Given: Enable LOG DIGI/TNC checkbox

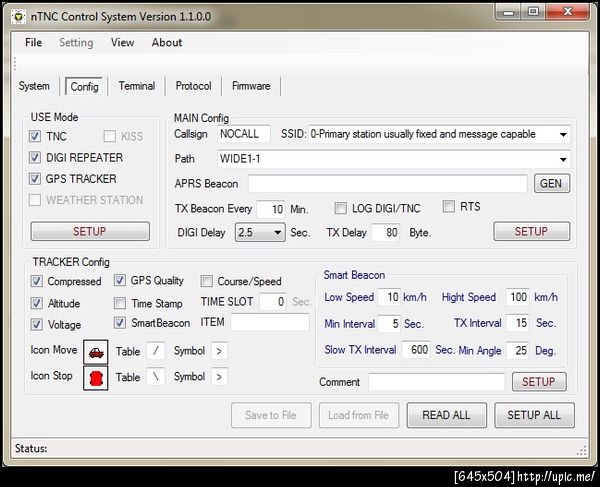Looking at the screenshot, I should (x=341, y=208).
